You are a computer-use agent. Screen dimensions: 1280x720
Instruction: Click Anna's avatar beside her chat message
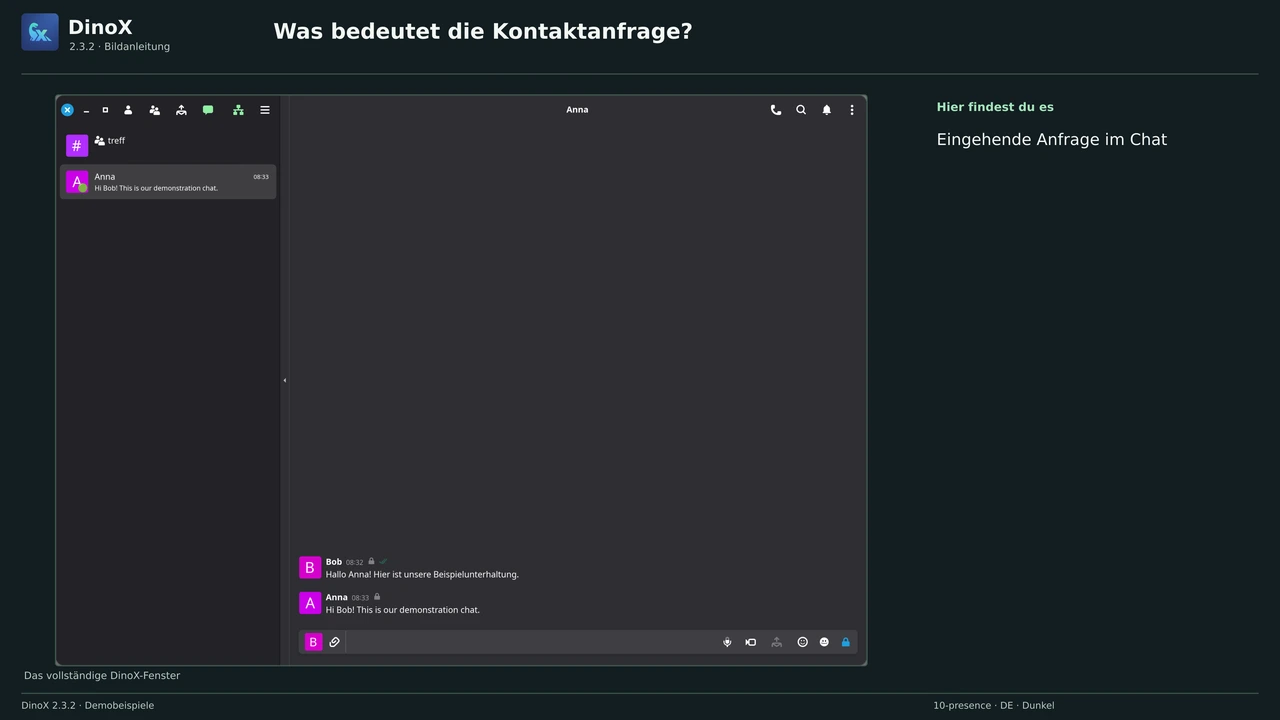[x=310, y=603]
